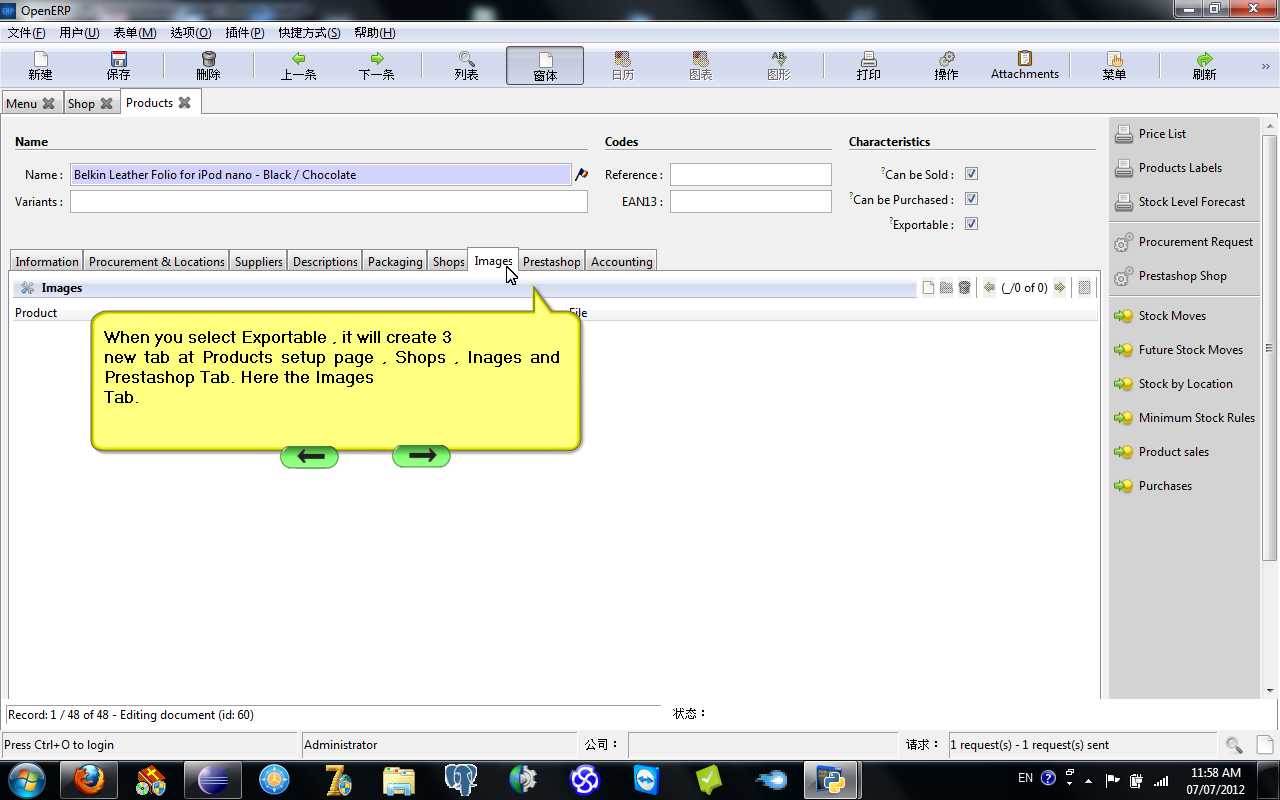Select the 窗体 form view button
The height and width of the screenshot is (800, 1280).
(x=545, y=66)
